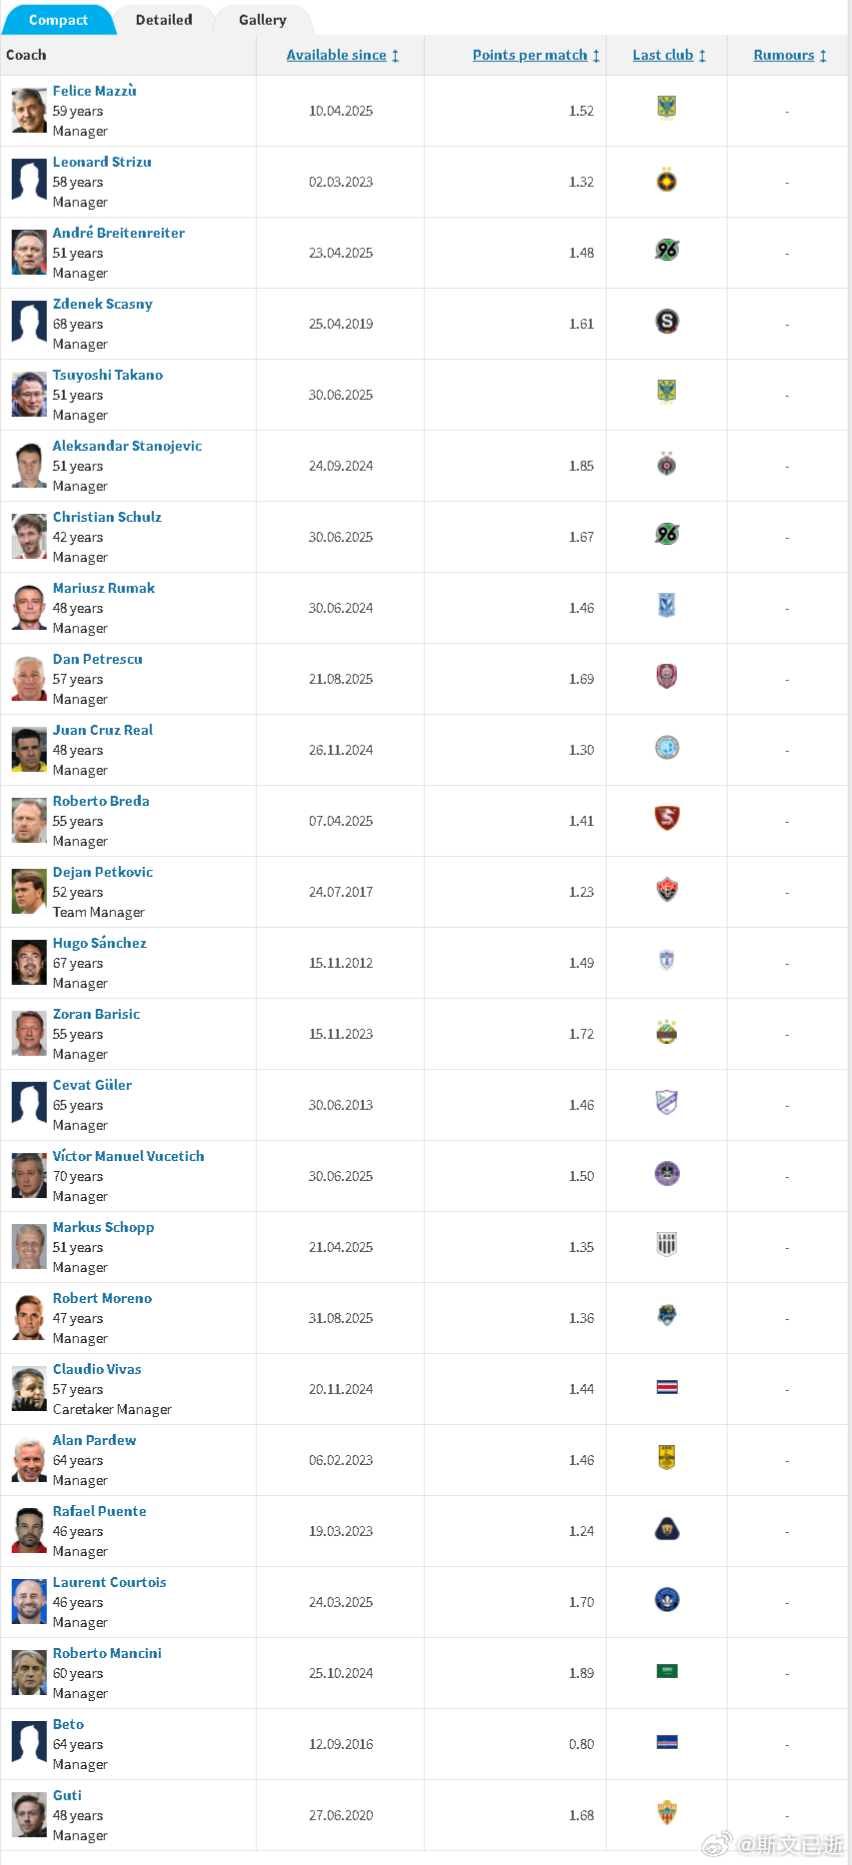Click Aleksandar Stanojevic's last club crest
This screenshot has width=852, height=1865.
667,463
